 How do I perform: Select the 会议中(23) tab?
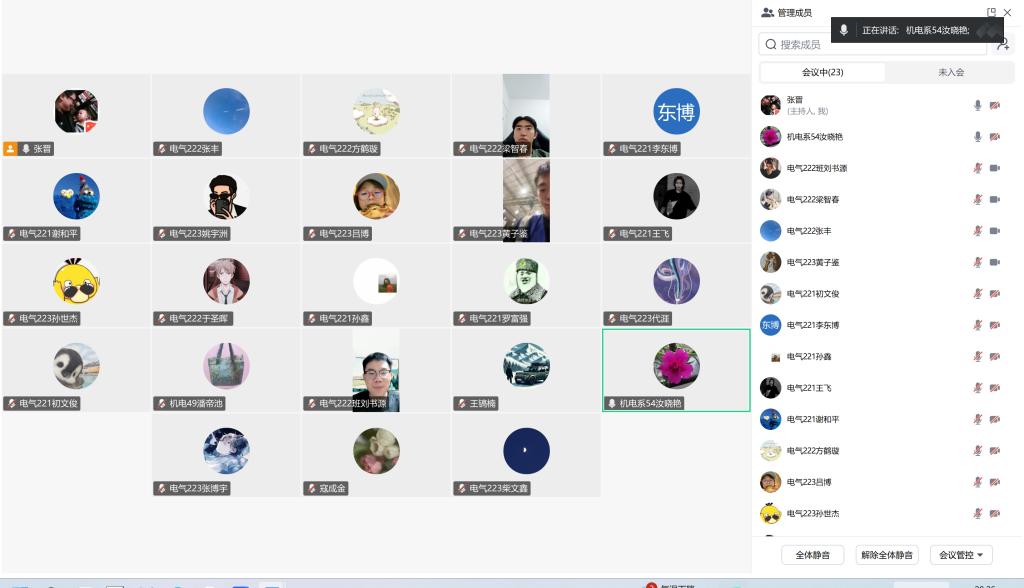tap(822, 72)
